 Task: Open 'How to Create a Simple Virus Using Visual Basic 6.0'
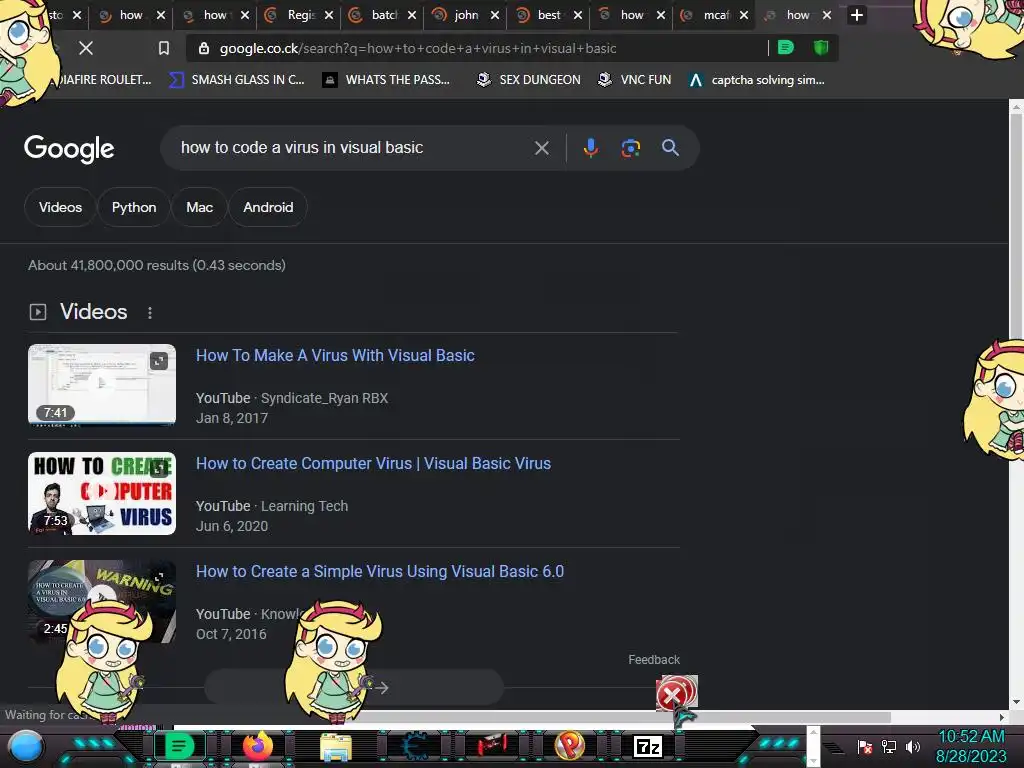click(380, 571)
